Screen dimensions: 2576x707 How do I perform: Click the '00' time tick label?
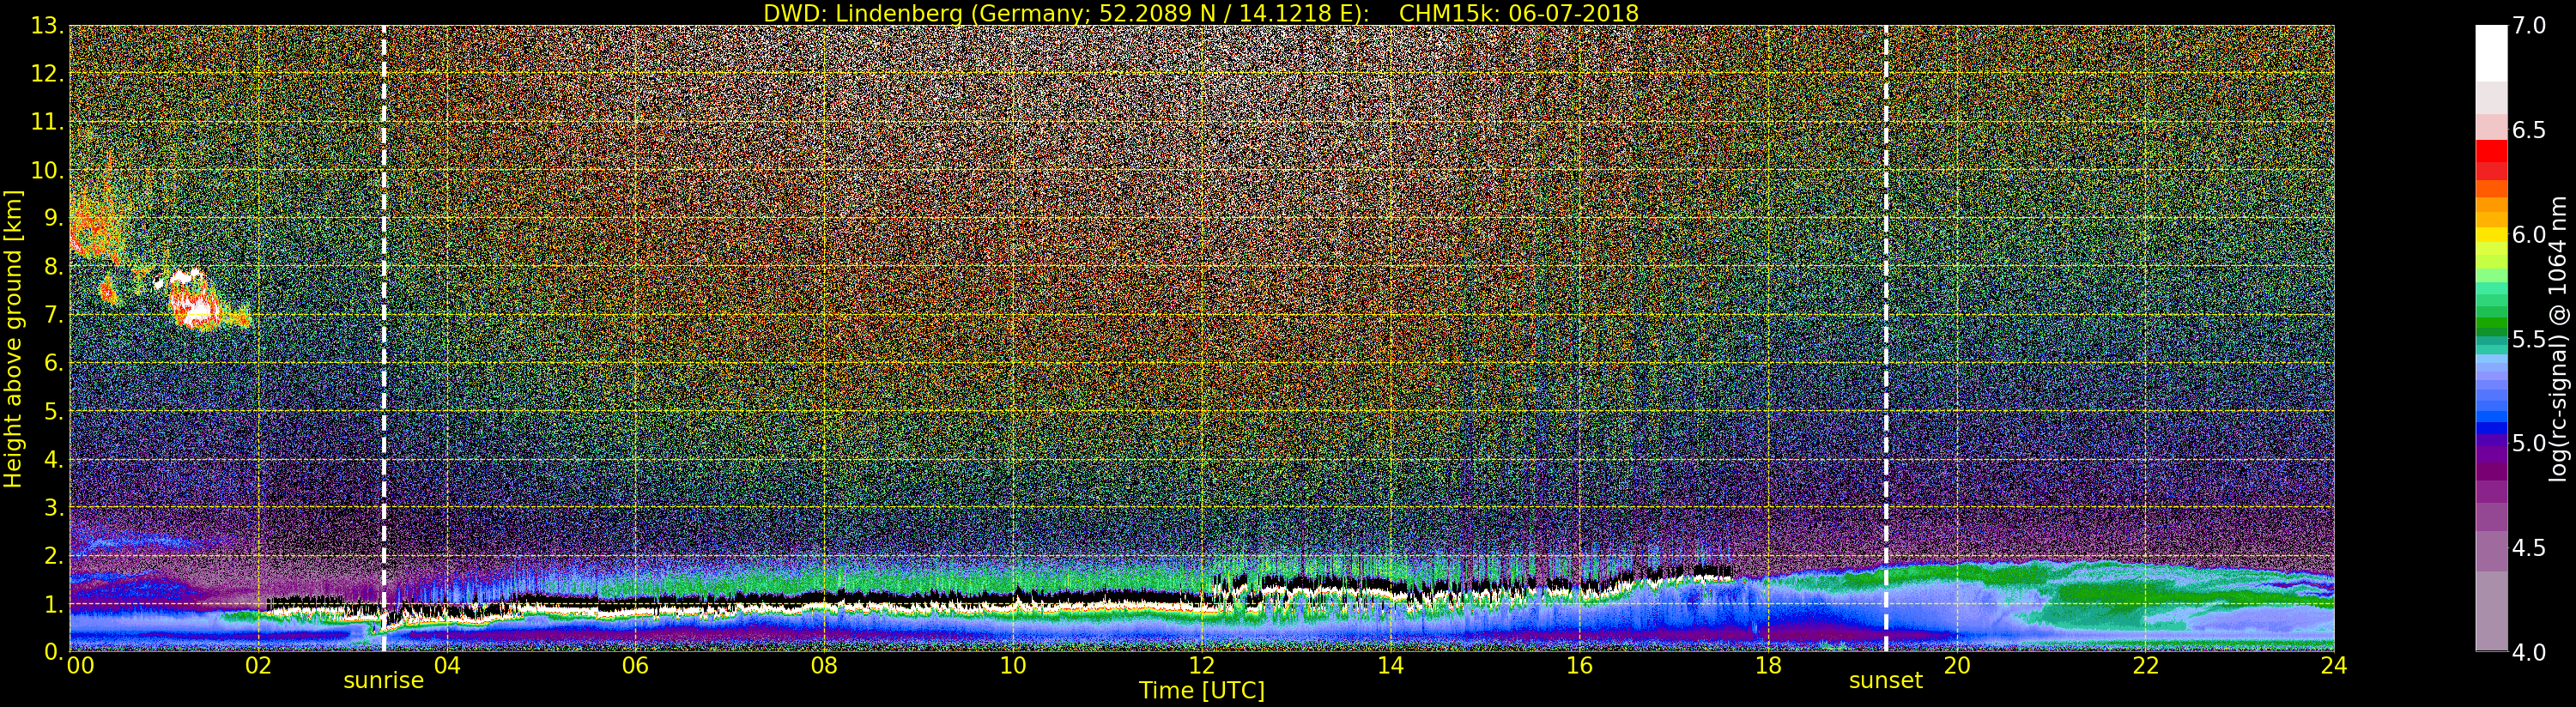click(80, 666)
